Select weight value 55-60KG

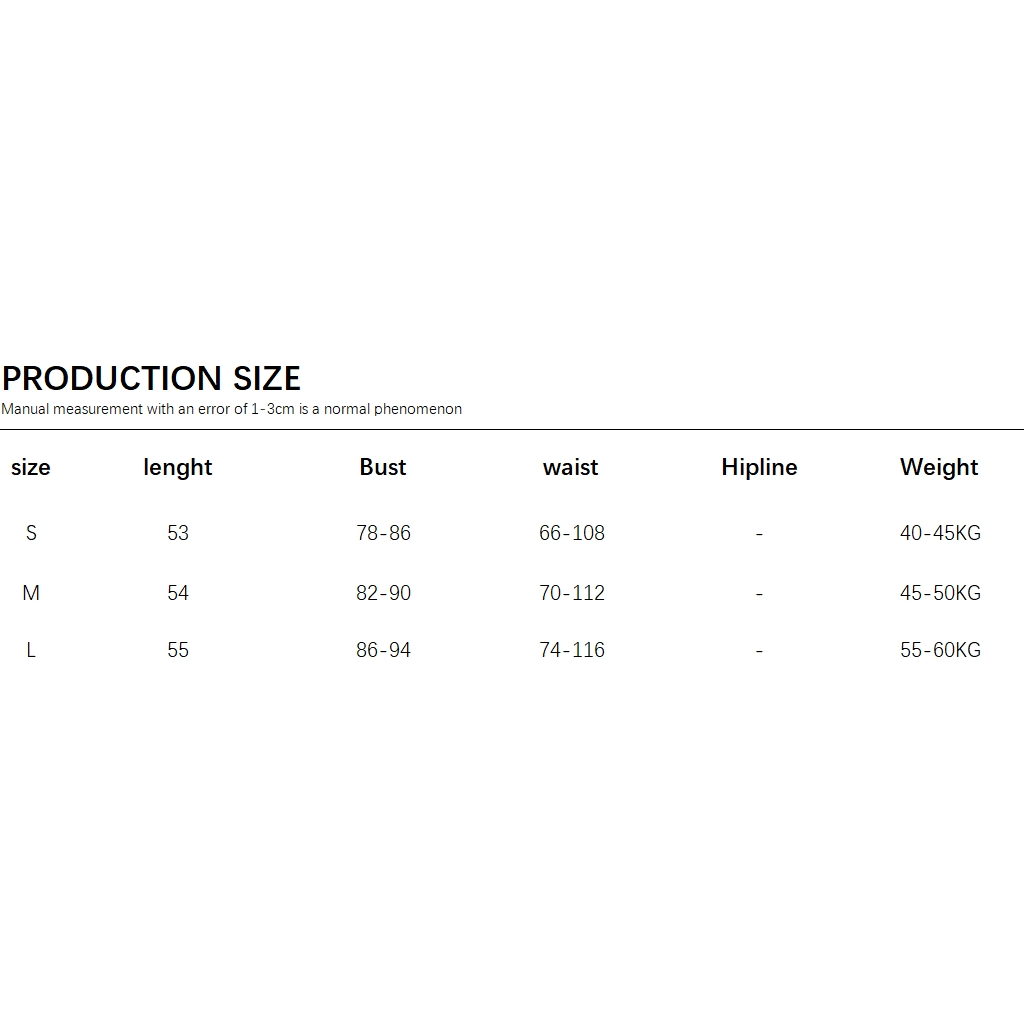(940, 650)
